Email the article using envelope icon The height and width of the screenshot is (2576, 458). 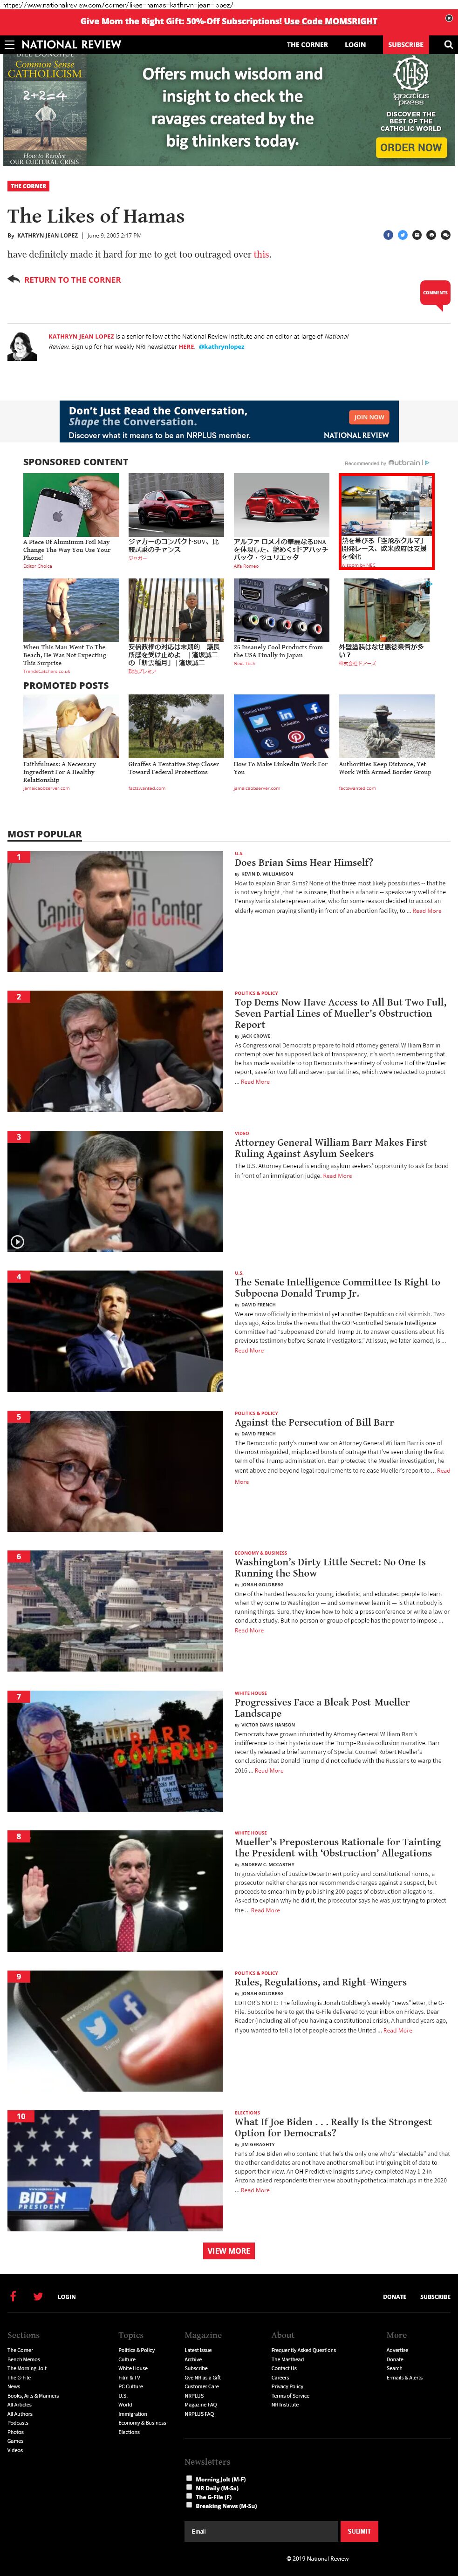(x=417, y=235)
